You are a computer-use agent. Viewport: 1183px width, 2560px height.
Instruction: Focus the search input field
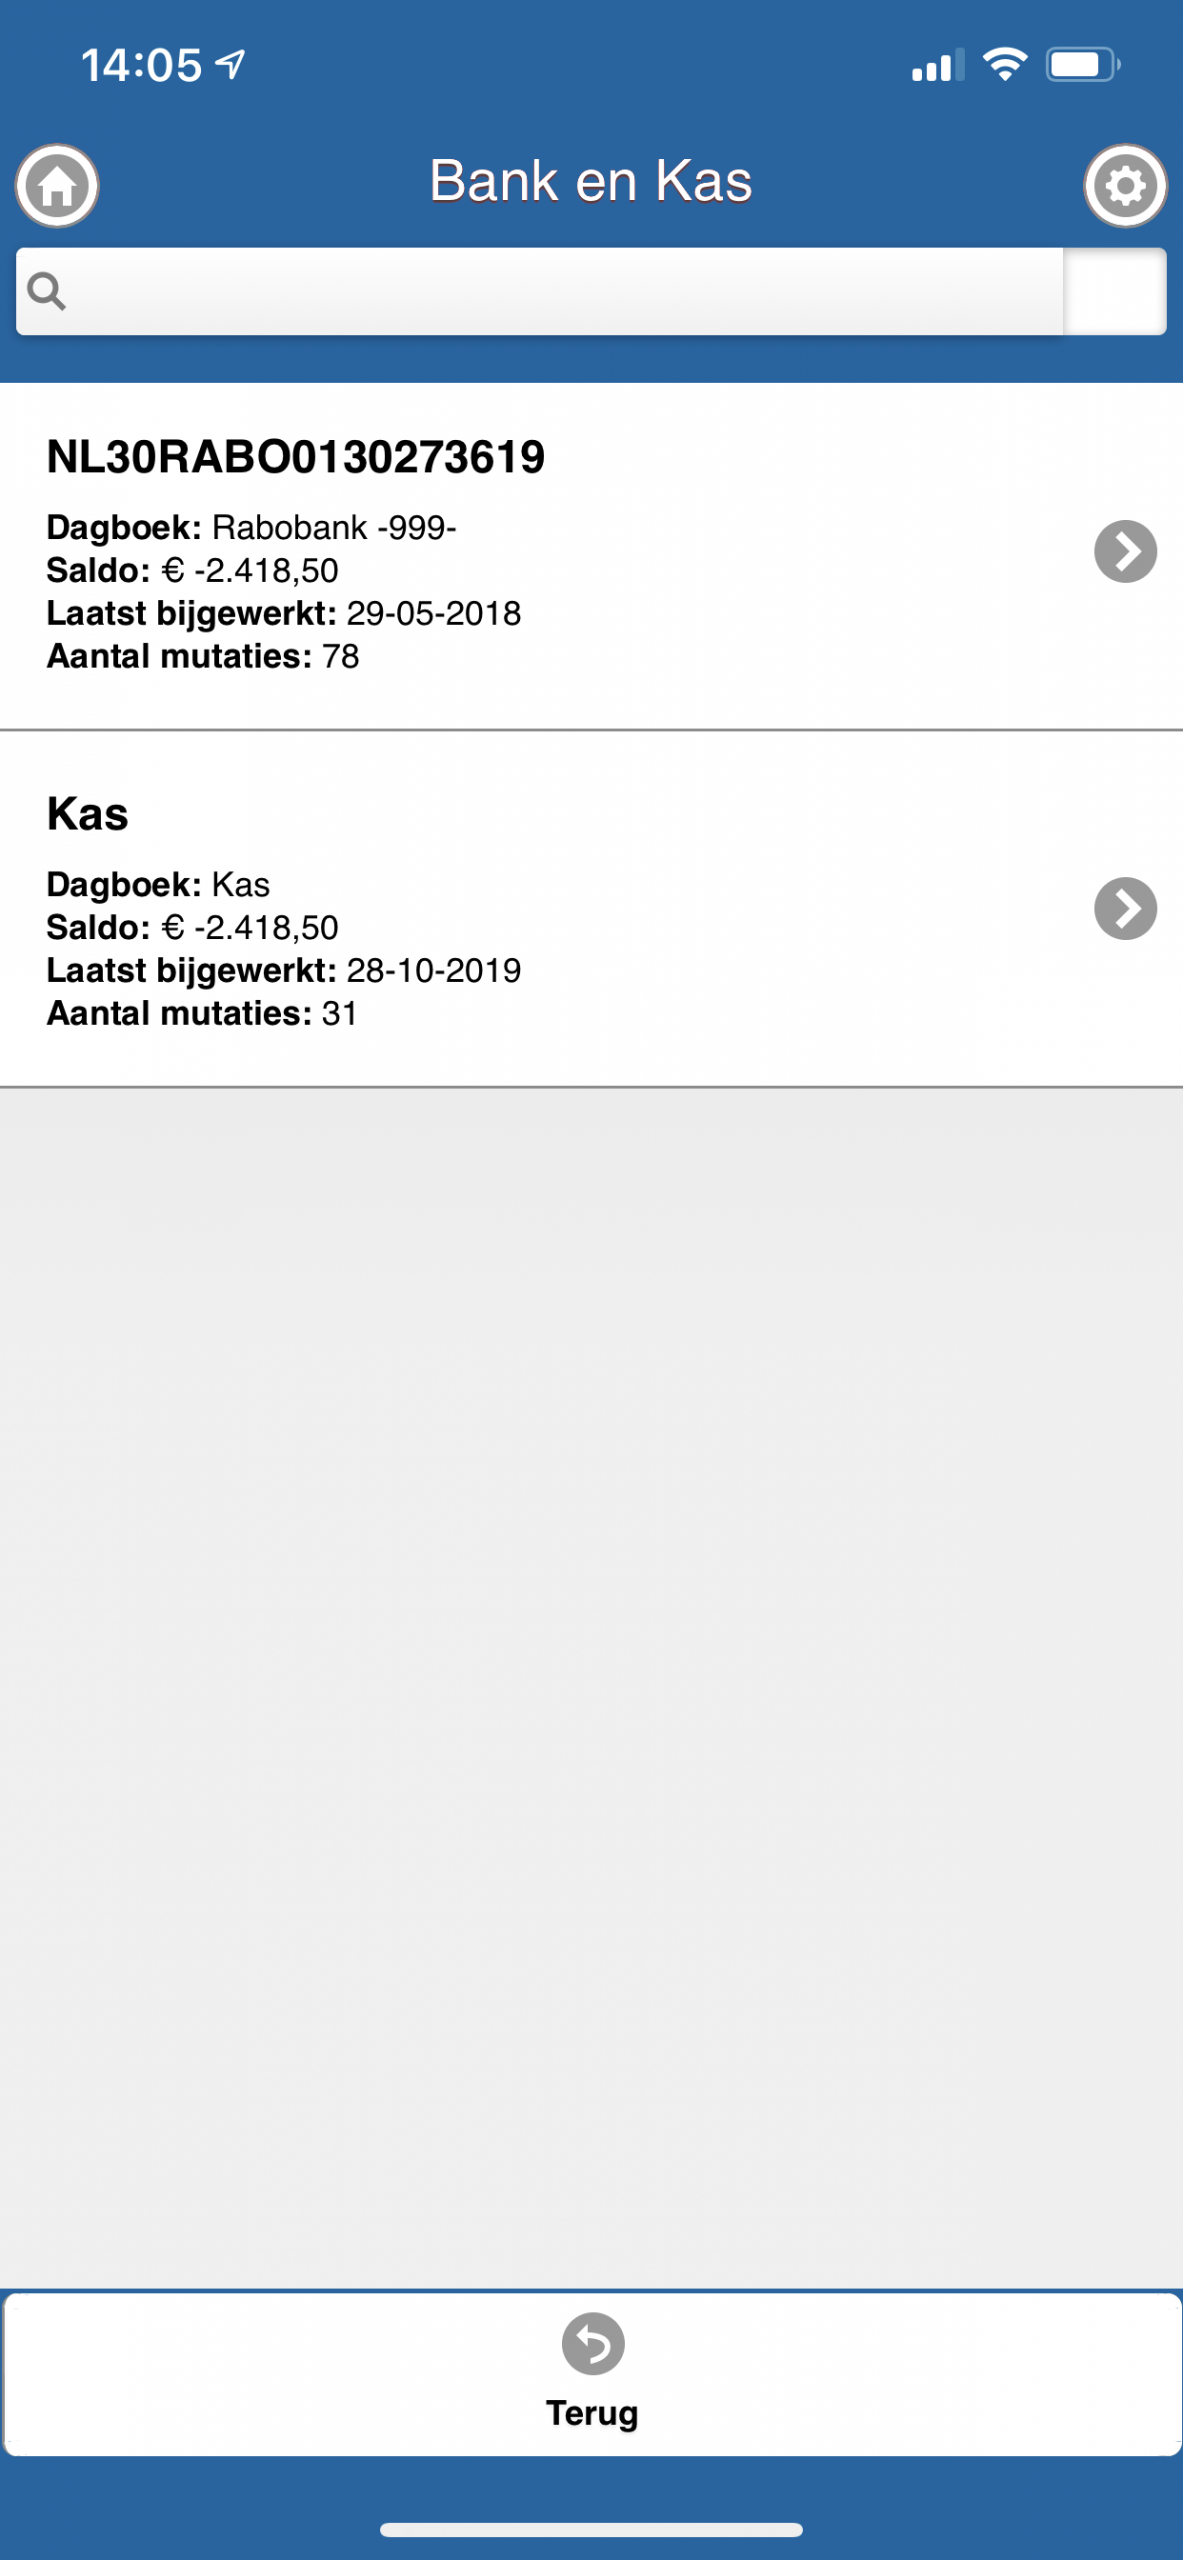click(560, 291)
